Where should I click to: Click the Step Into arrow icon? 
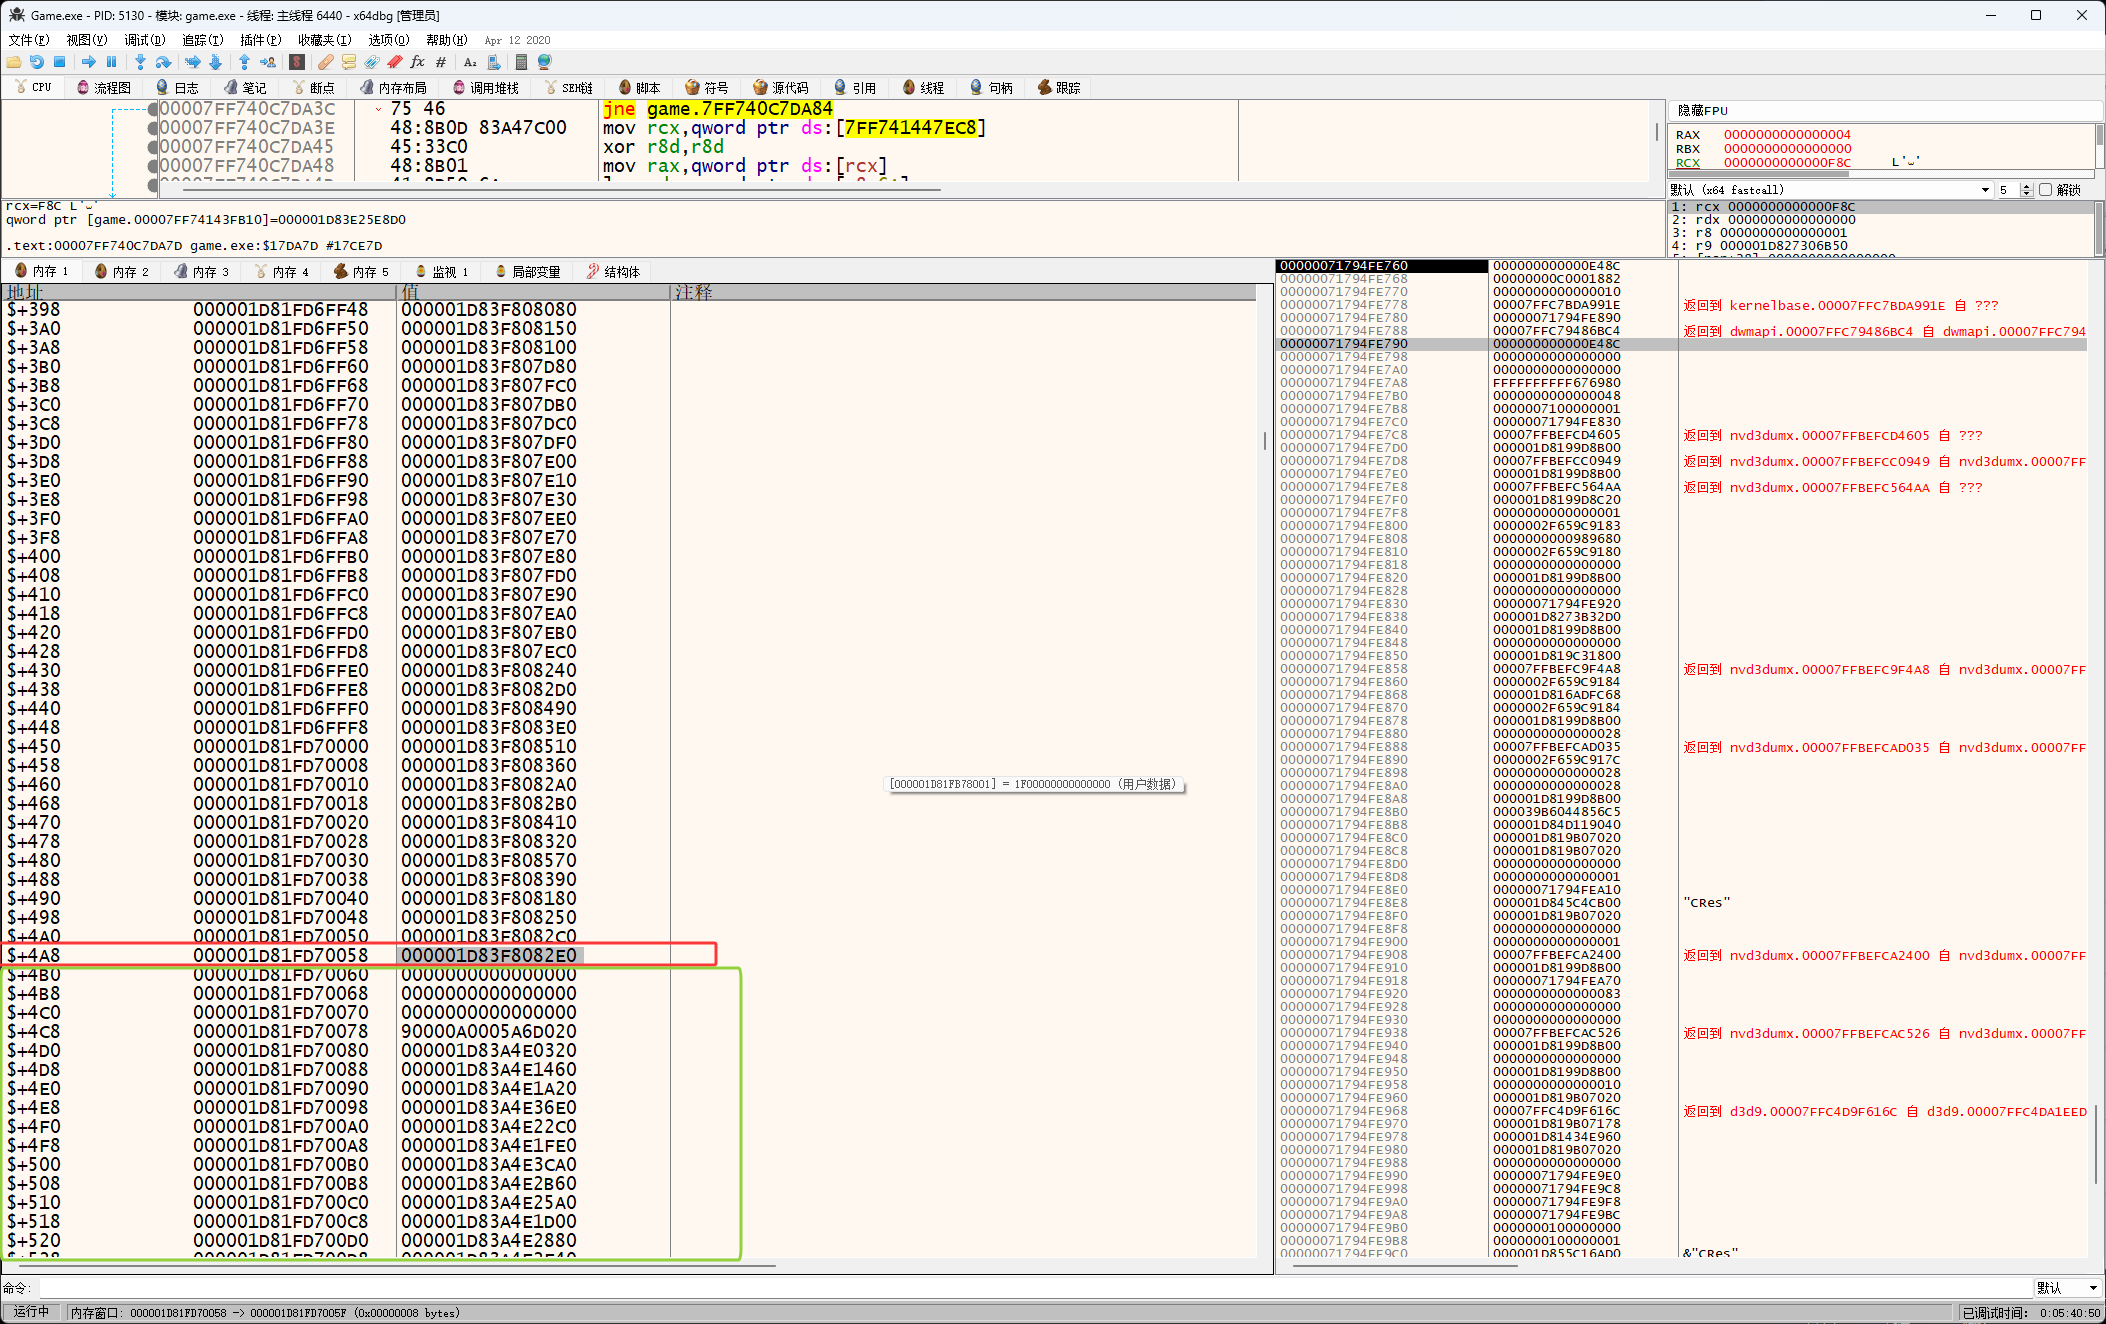click(x=140, y=62)
